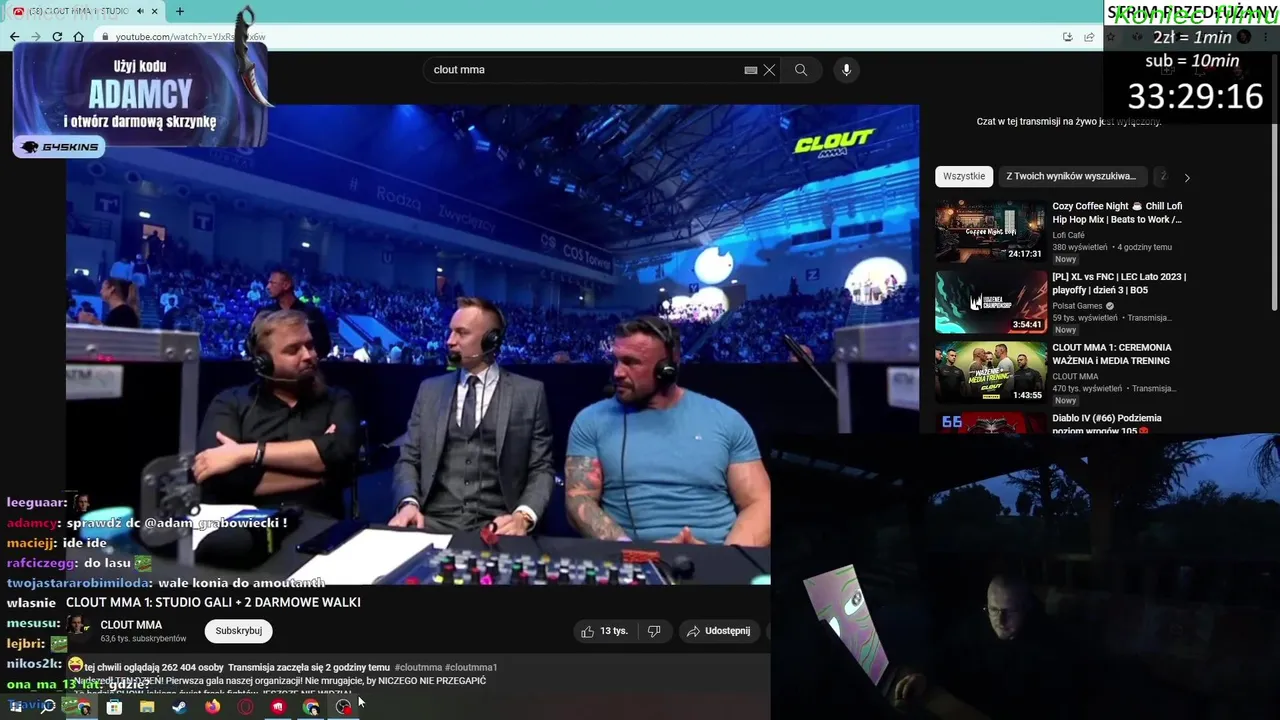Open the red fist app in taskbar
The height and width of the screenshot is (720, 1280).
tap(278, 707)
